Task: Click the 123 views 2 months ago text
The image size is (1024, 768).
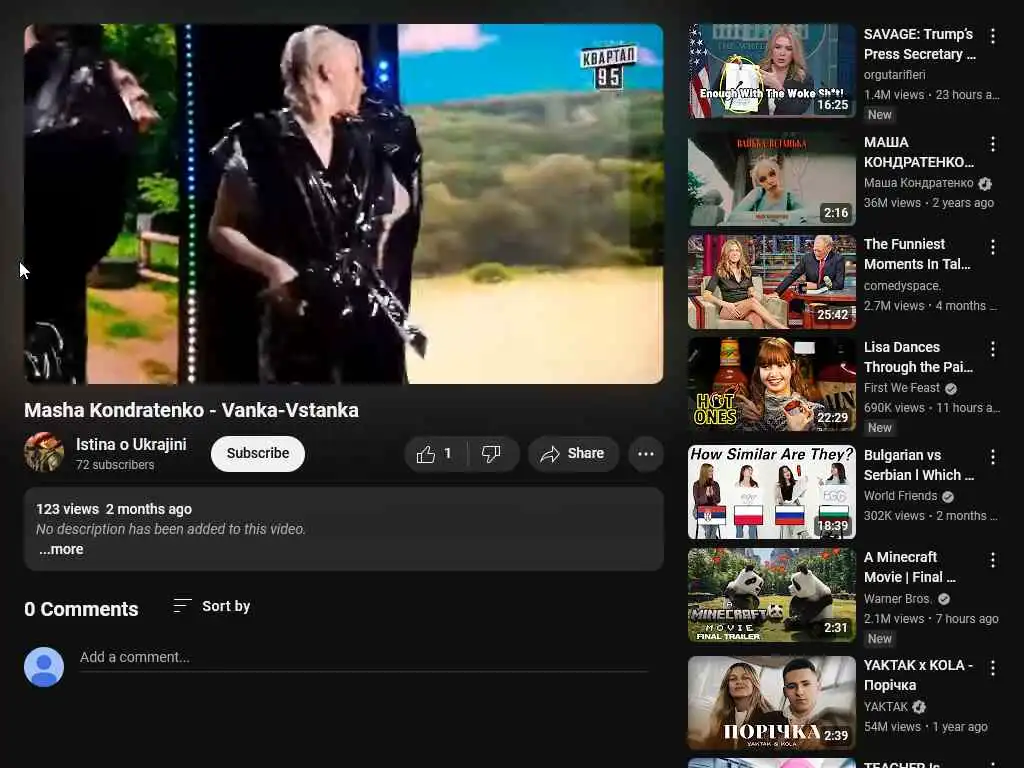Action: pos(114,509)
